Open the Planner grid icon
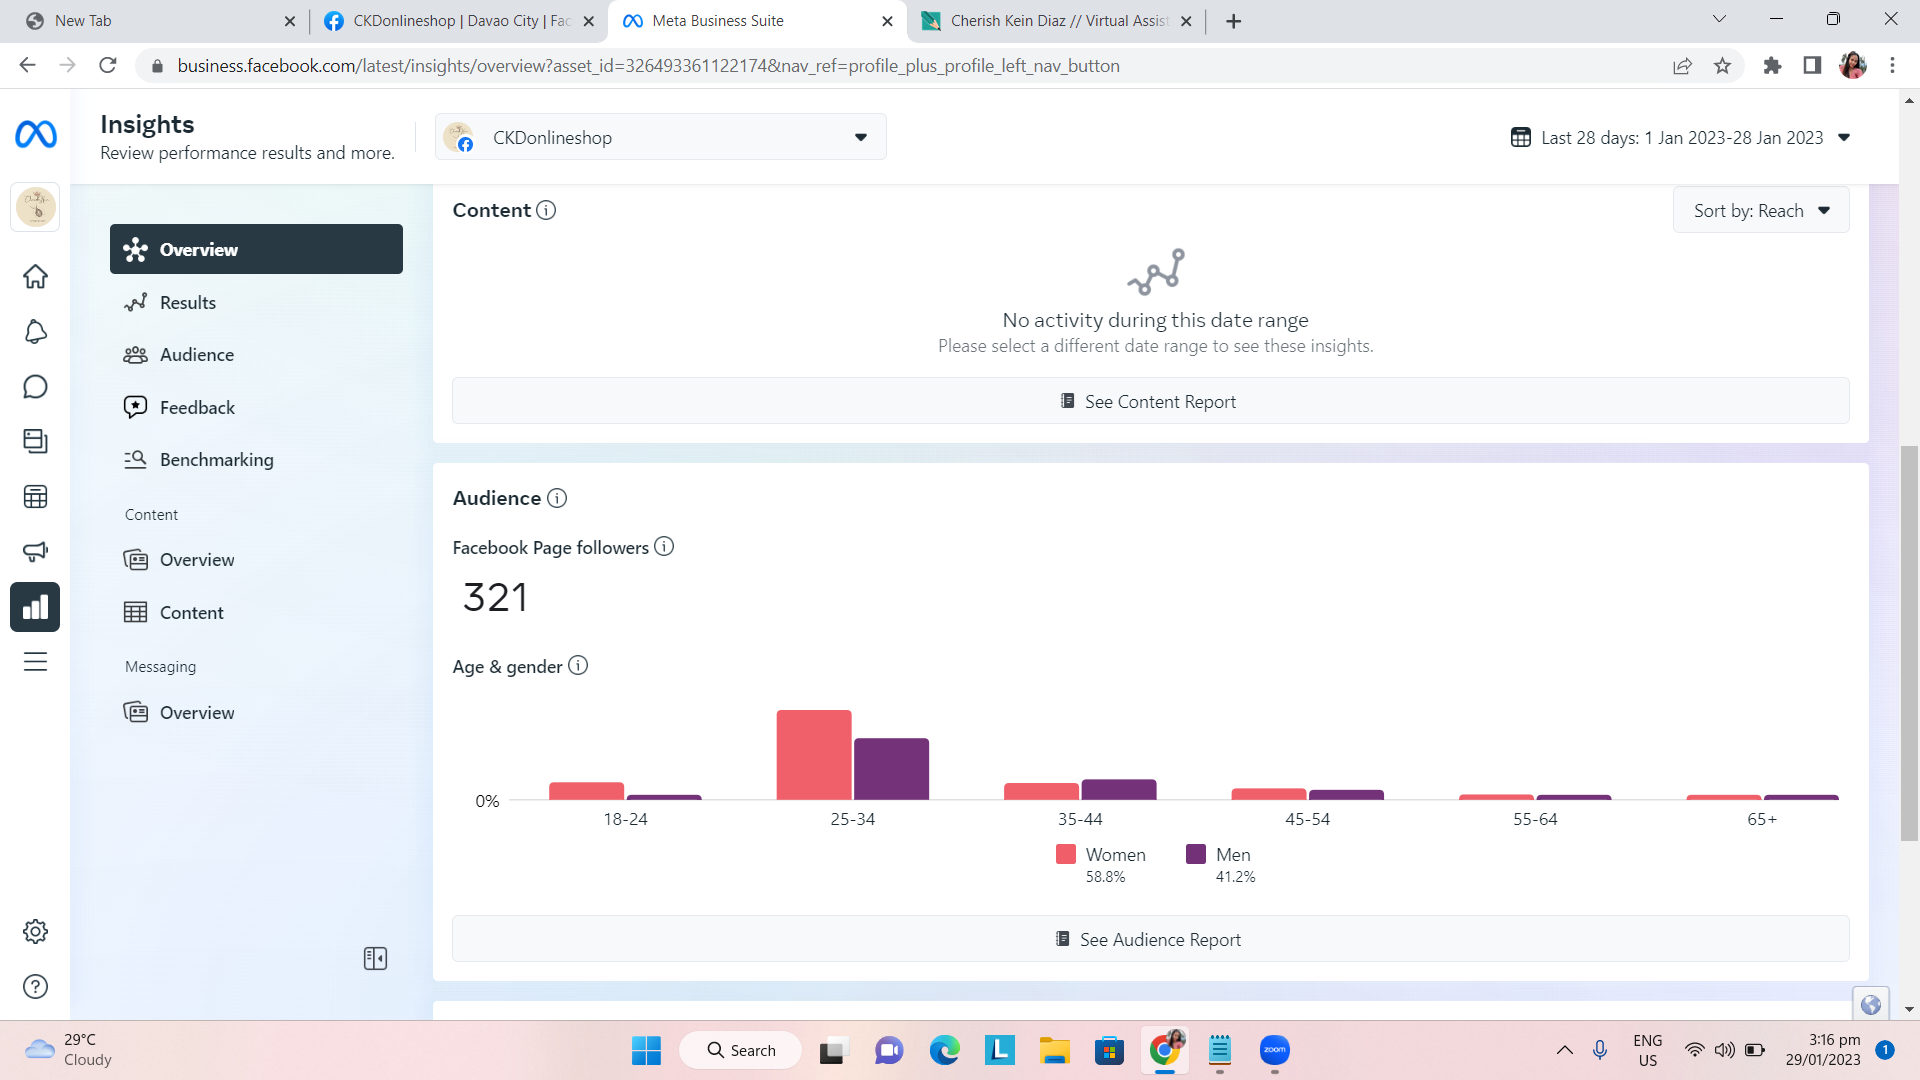 click(x=35, y=497)
